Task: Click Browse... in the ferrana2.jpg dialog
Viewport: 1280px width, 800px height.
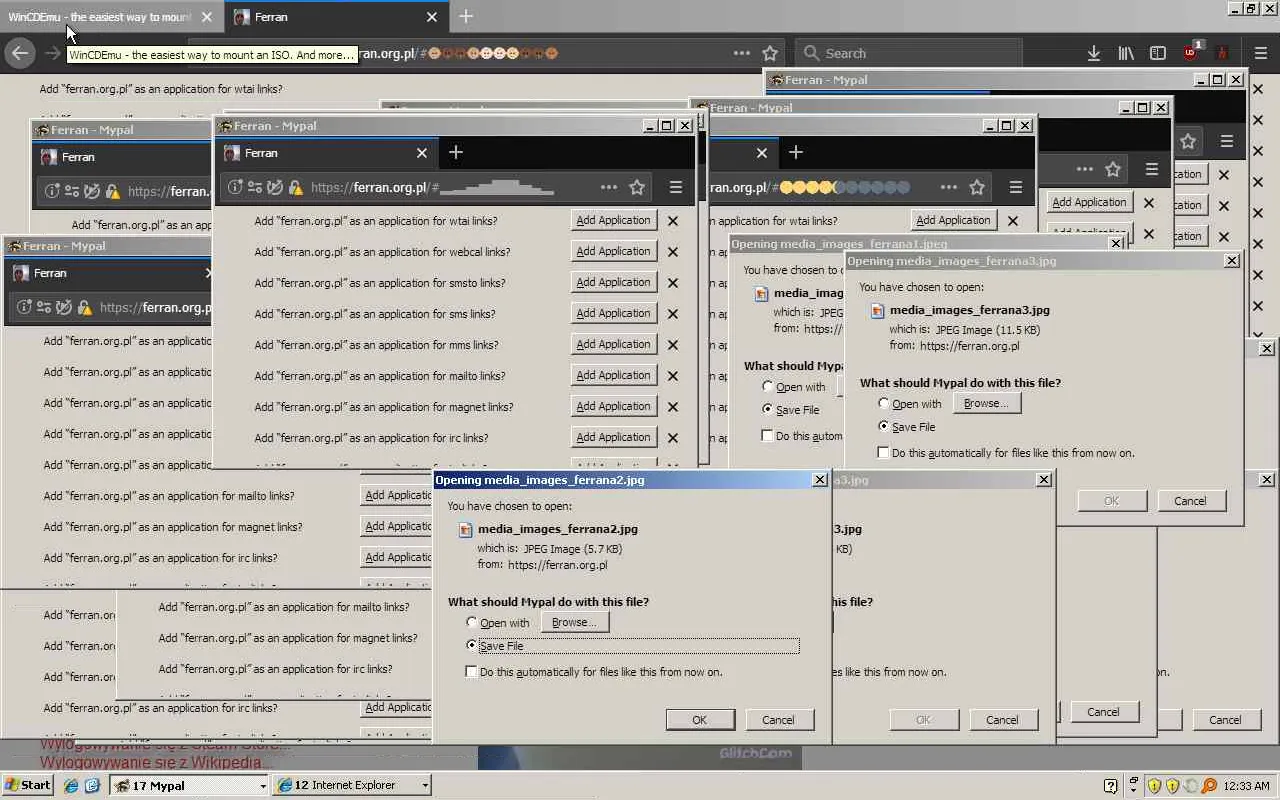Action: [x=574, y=622]
